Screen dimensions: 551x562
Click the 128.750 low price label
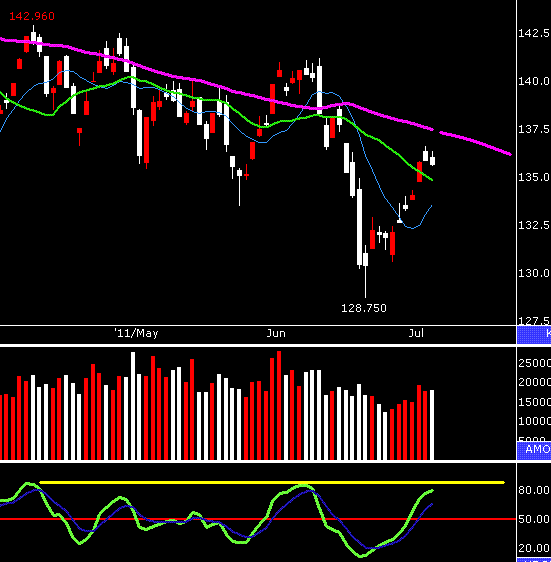(x=364, y=308)
